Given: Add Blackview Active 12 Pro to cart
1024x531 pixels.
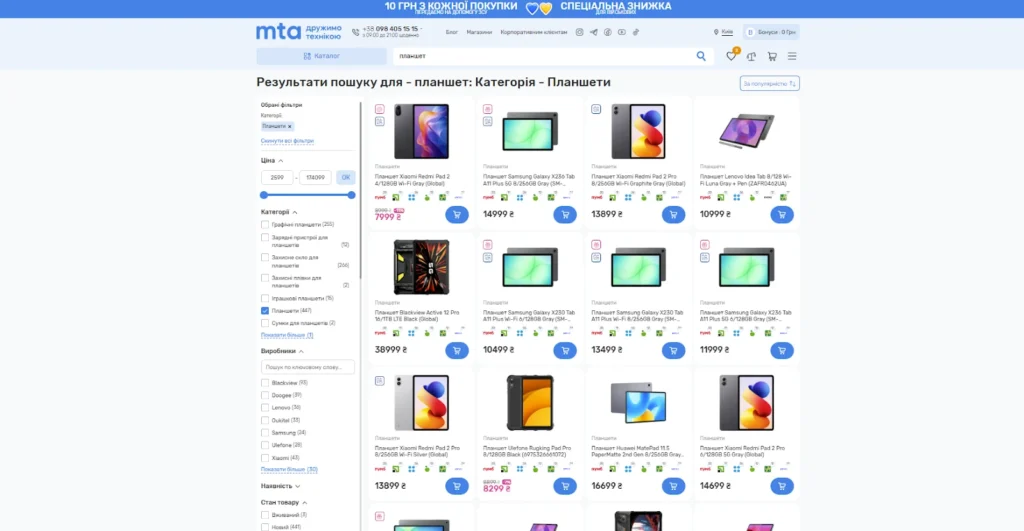Looking at the screenshot, I should (456, 350).
